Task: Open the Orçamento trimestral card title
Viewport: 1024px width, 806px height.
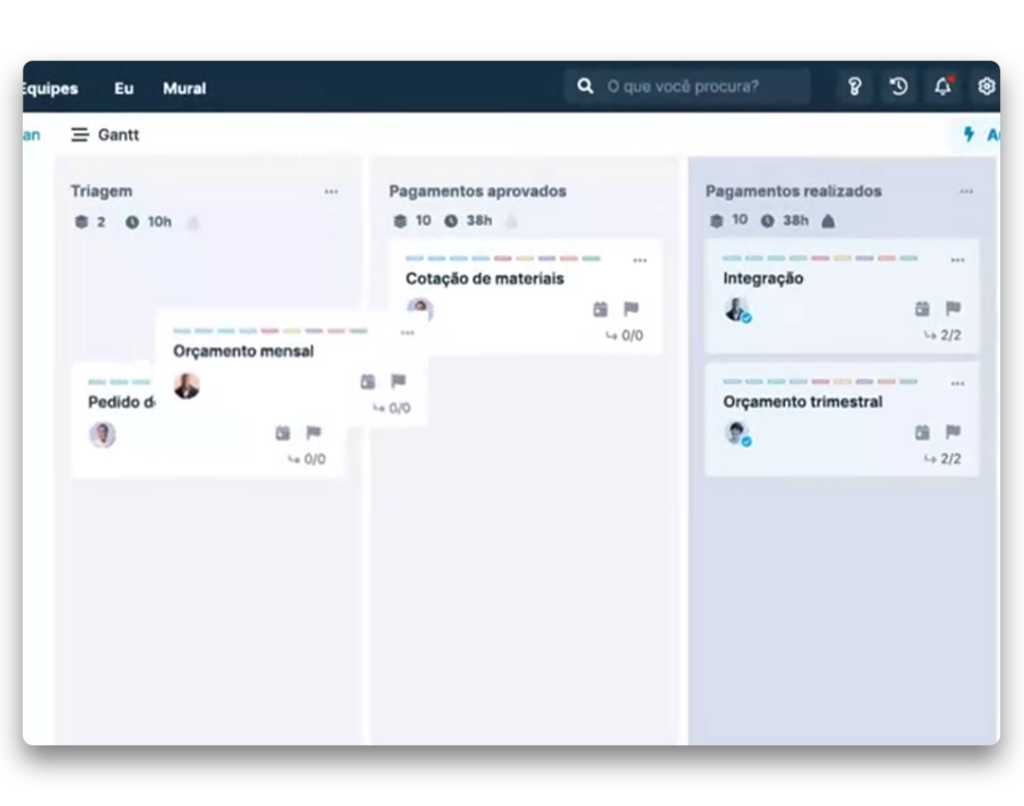Action: [802, 402]
